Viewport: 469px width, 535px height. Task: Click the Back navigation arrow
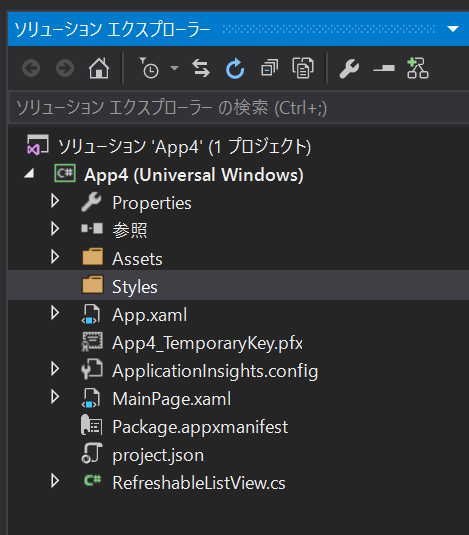point(31,68)
